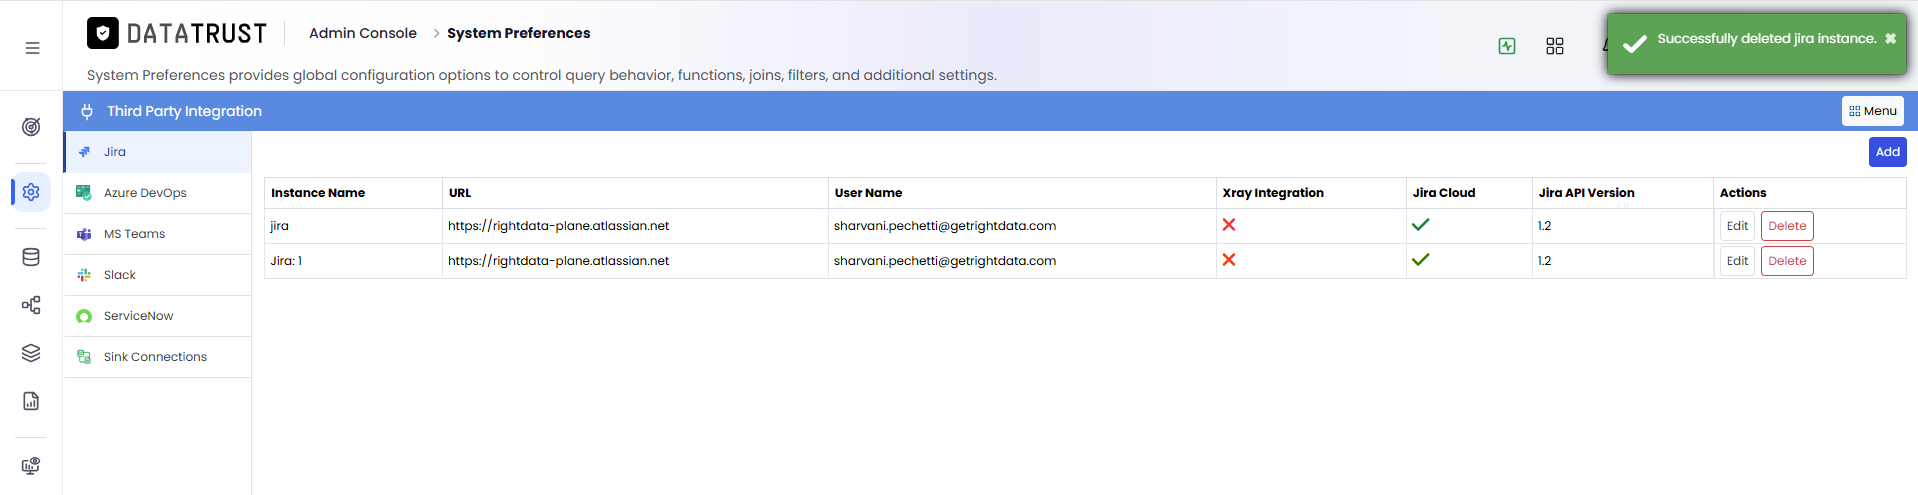This screenshot has width=1918, height=495.
Task: Click the Azure DevOps logo icon
Action: (x=84, y=193)
